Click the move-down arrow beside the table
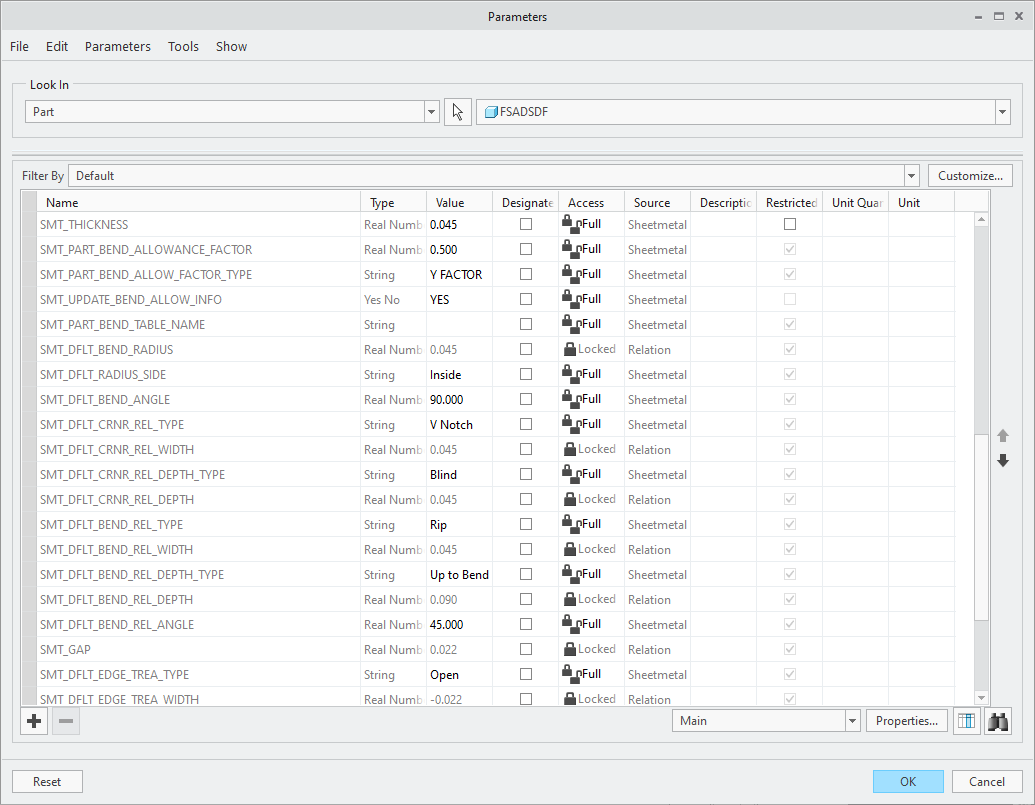 point(1003,460)
